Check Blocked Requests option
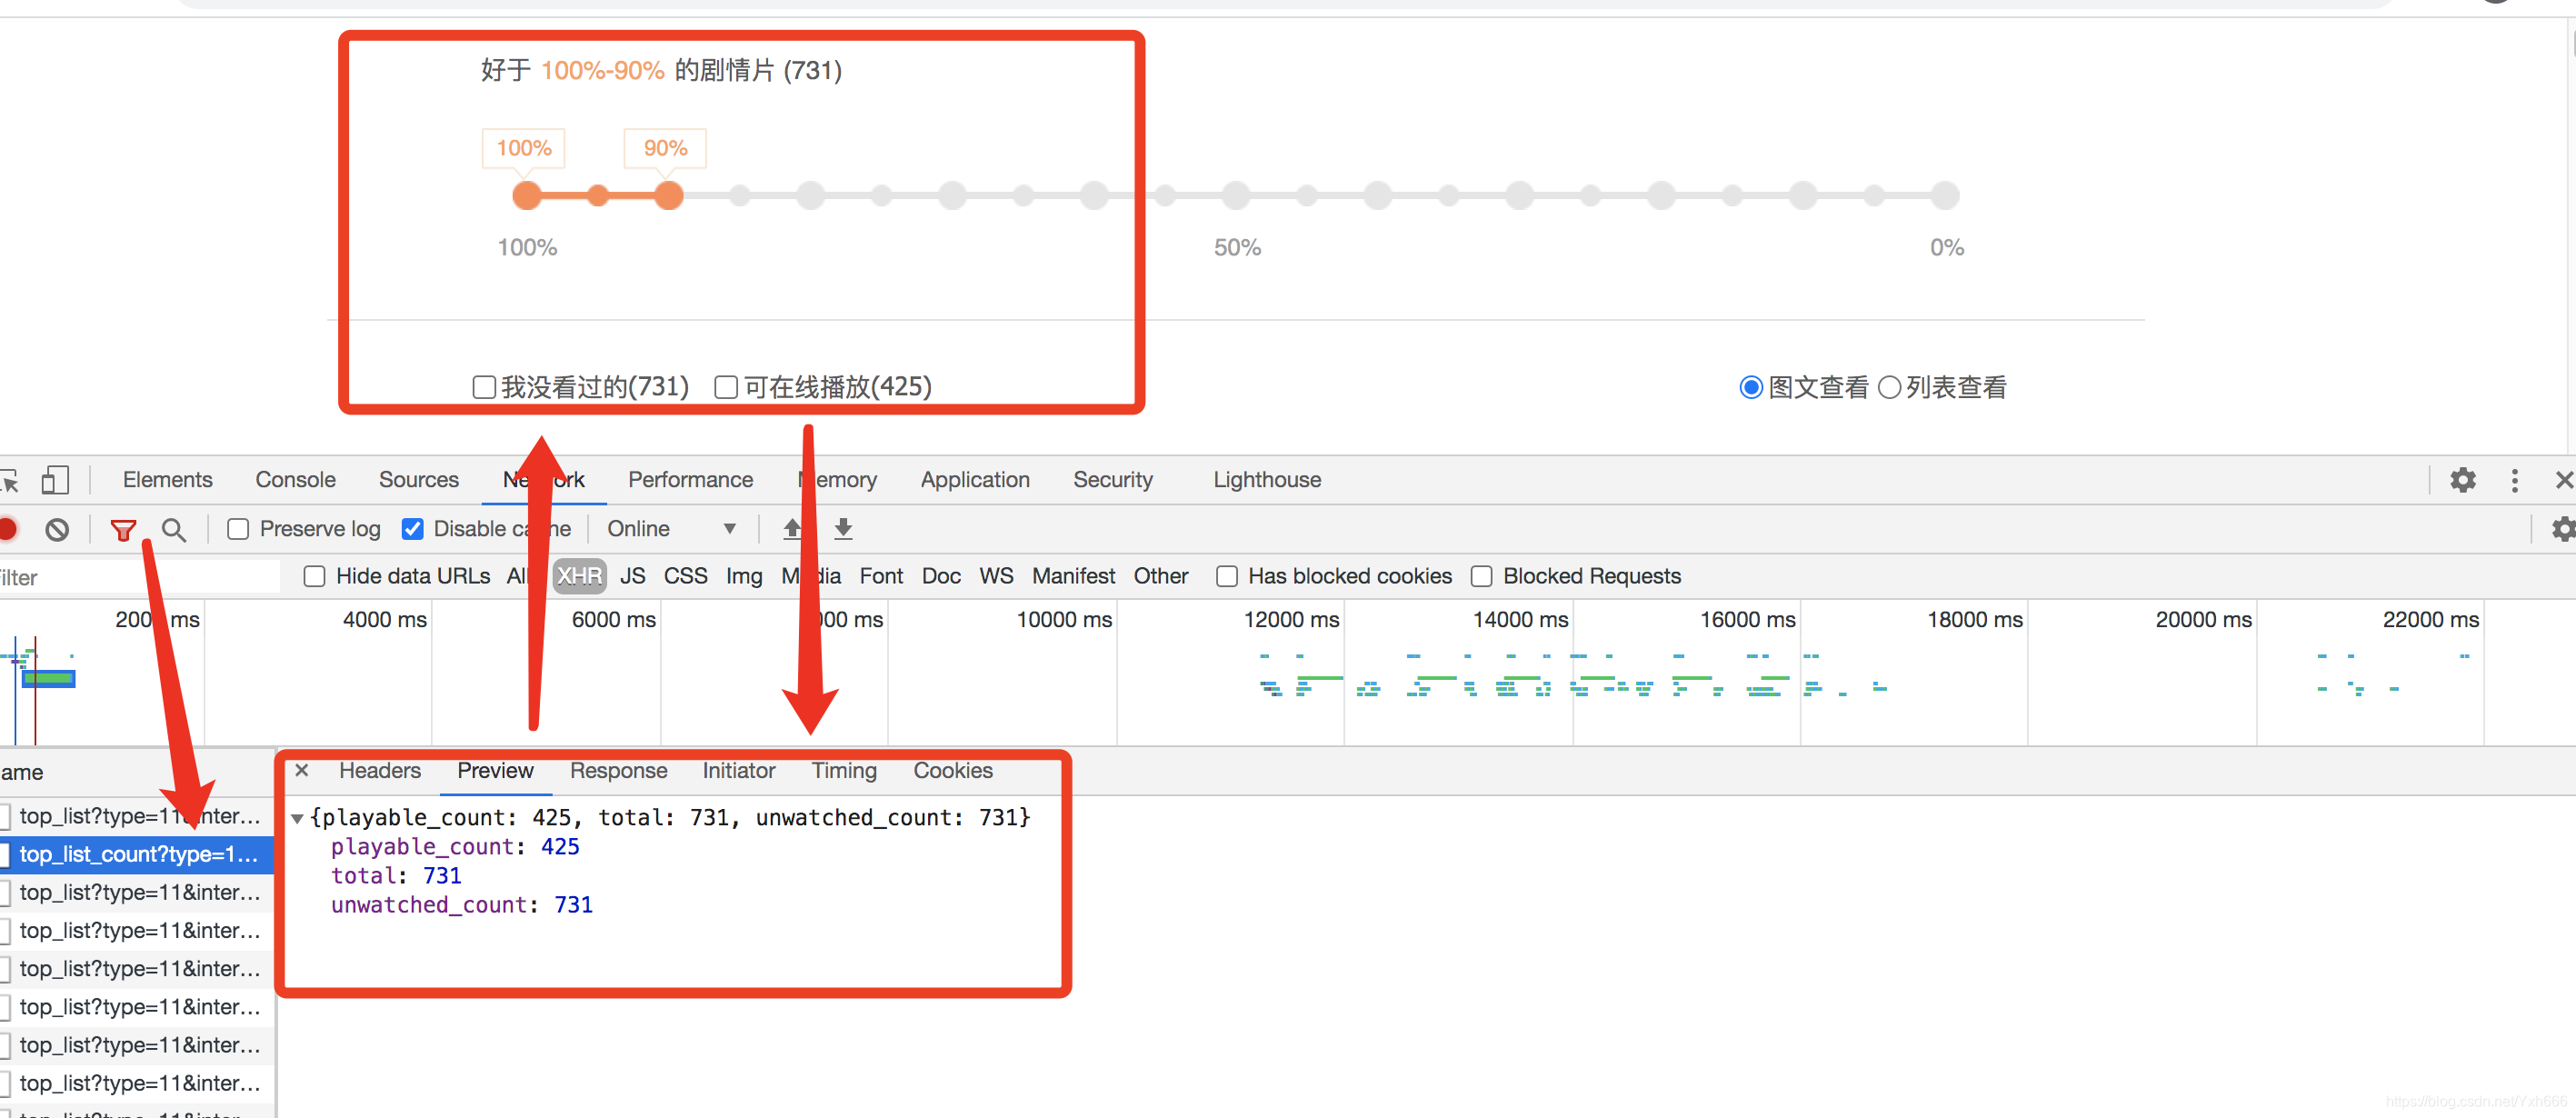Image resolution: width=2576 pixels, height=1118 pixels. [x=1481, y=576]
